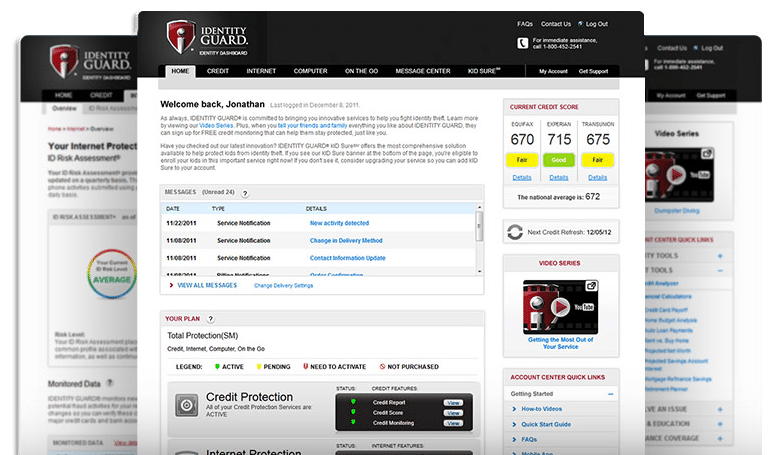Click the View All Messages arrow icon

(171, 285)
